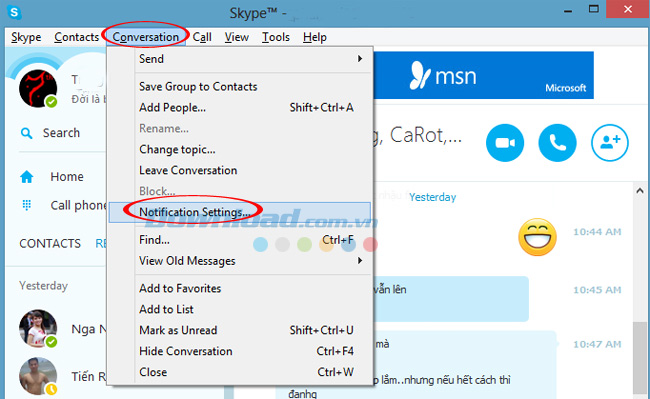This screenshot has height=399, width=650.
Task: Select Leave Conversation
Action: (240, 170)
